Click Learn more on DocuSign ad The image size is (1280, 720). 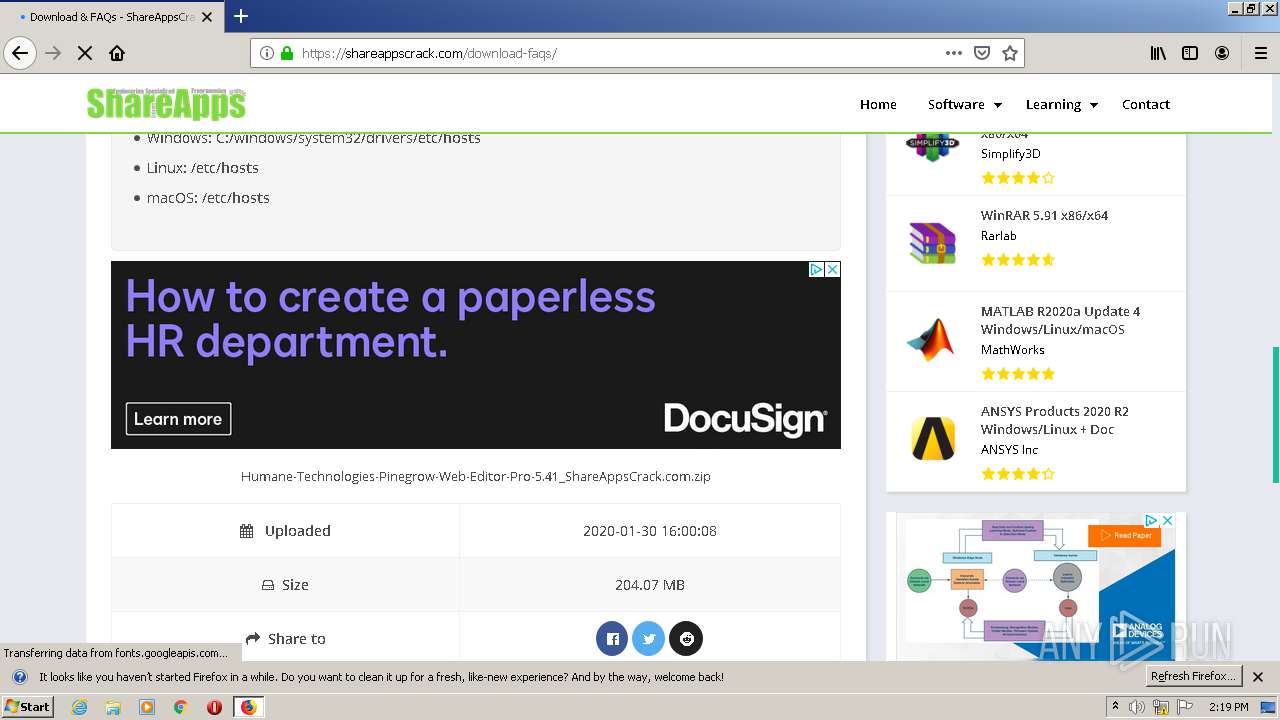pyautogui.click(x=178, y=419)
